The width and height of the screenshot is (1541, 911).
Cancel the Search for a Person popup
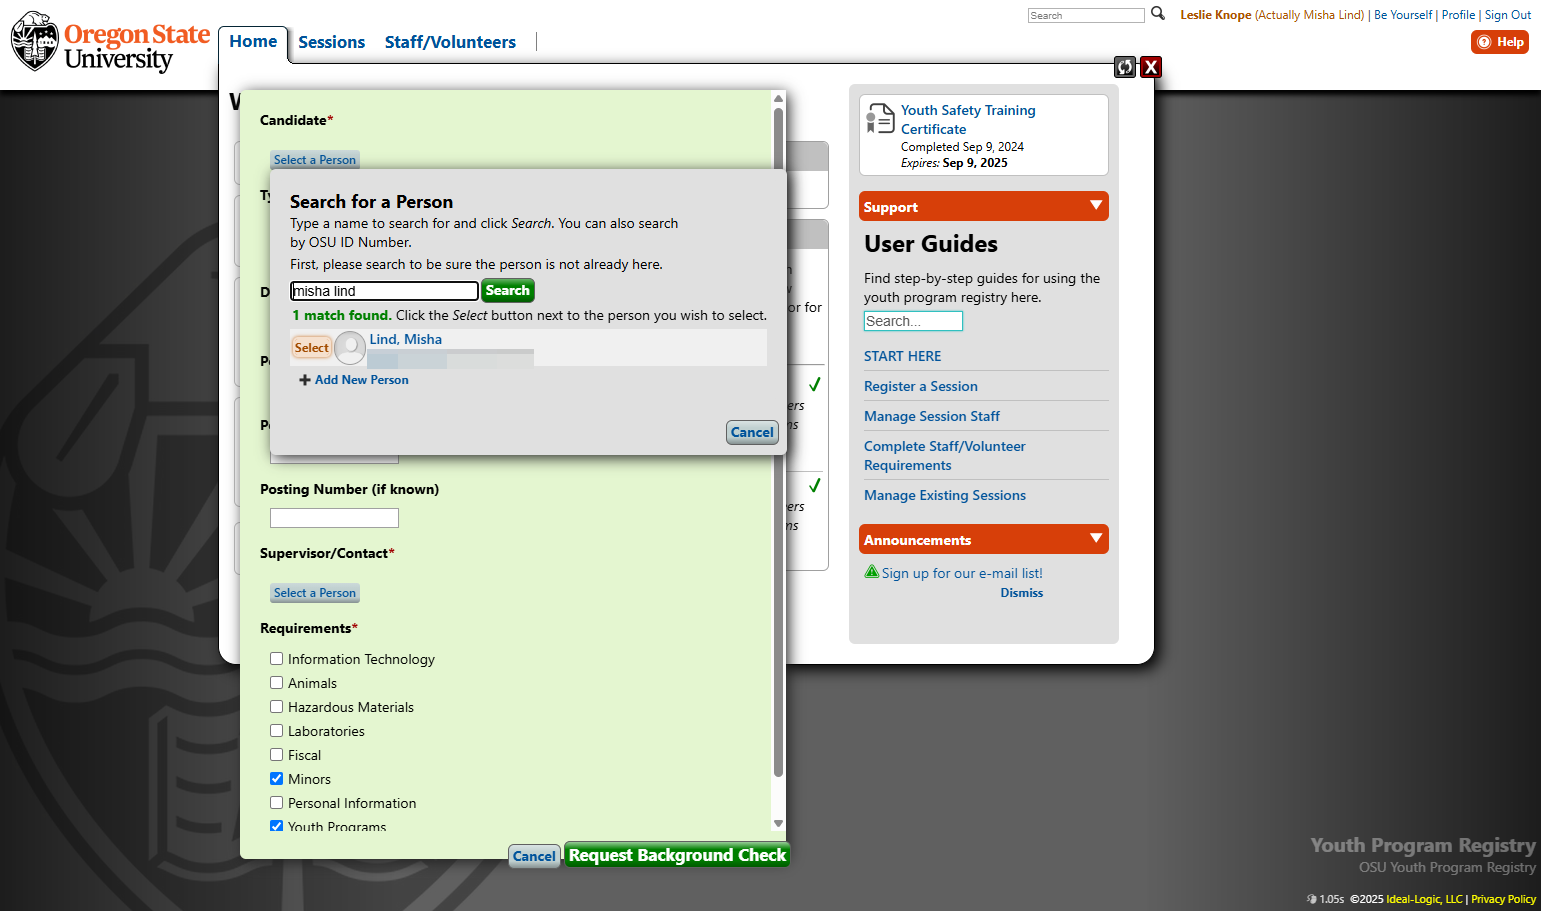(x=752, y=432)
